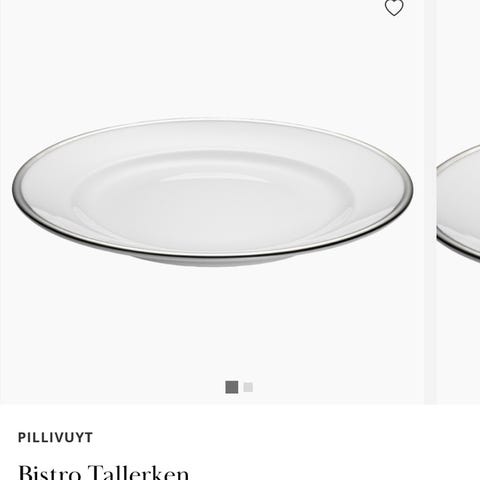Open the PILLIVUYT brand link
This screenshot has height=480, width=480.
click(55, 437)
